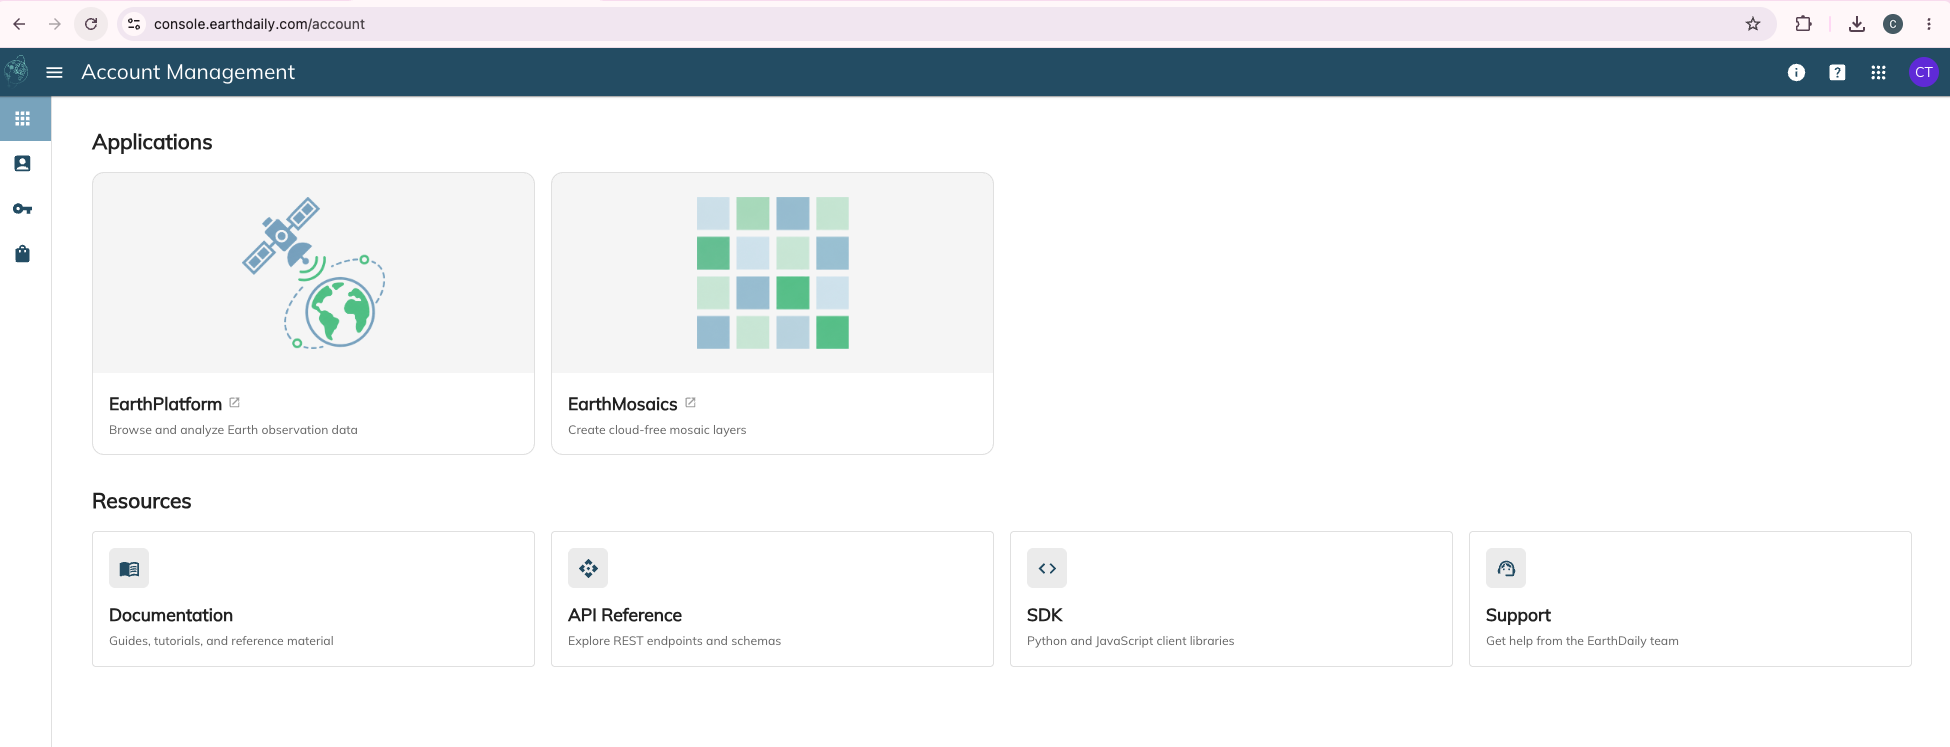Click the EarthDaily logo icon
Image resolution: width=1950 pixels, height=747 pixels.
point(16,71)
